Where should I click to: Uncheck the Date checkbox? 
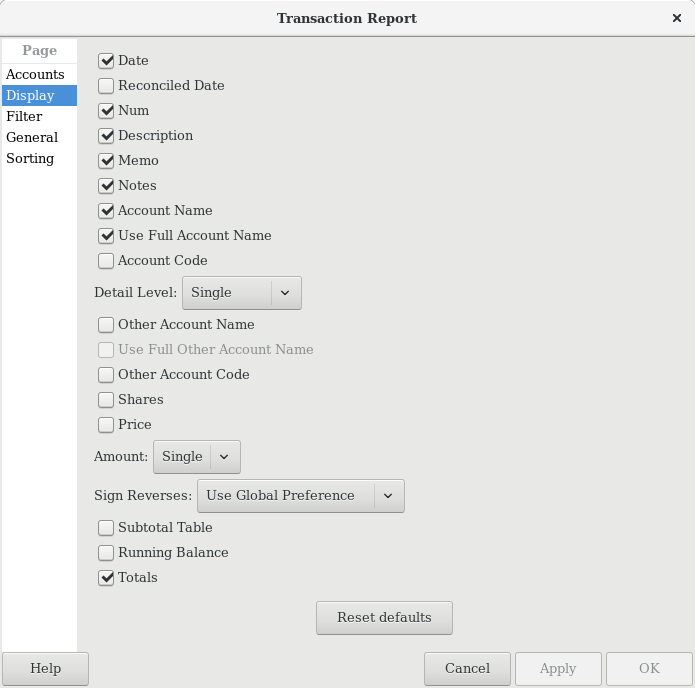pyautogui.click(x=106, y=61)
